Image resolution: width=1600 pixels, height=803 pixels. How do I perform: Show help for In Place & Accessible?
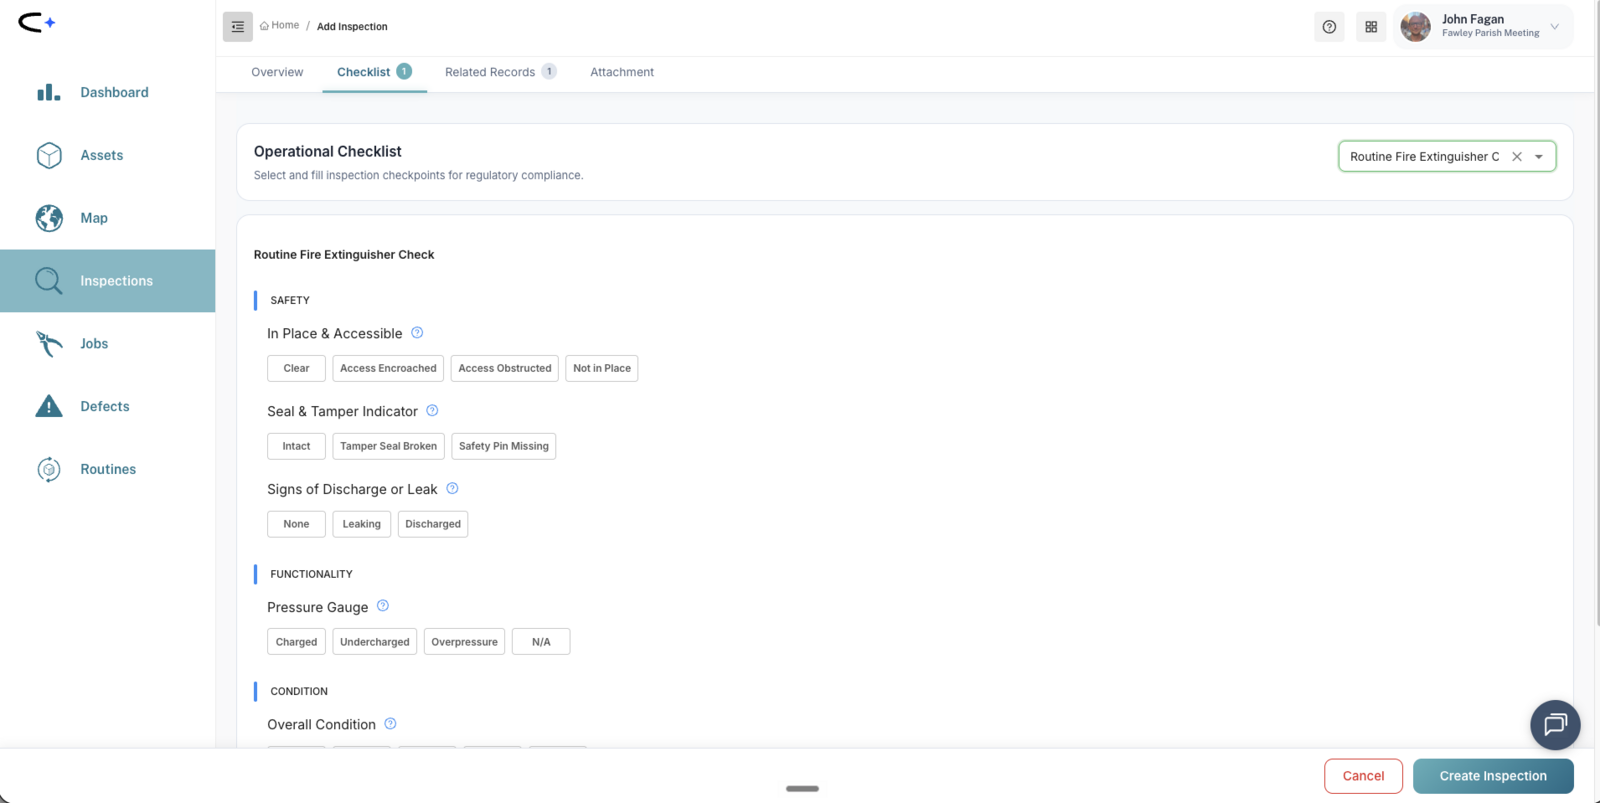click(x=417, y=333)
